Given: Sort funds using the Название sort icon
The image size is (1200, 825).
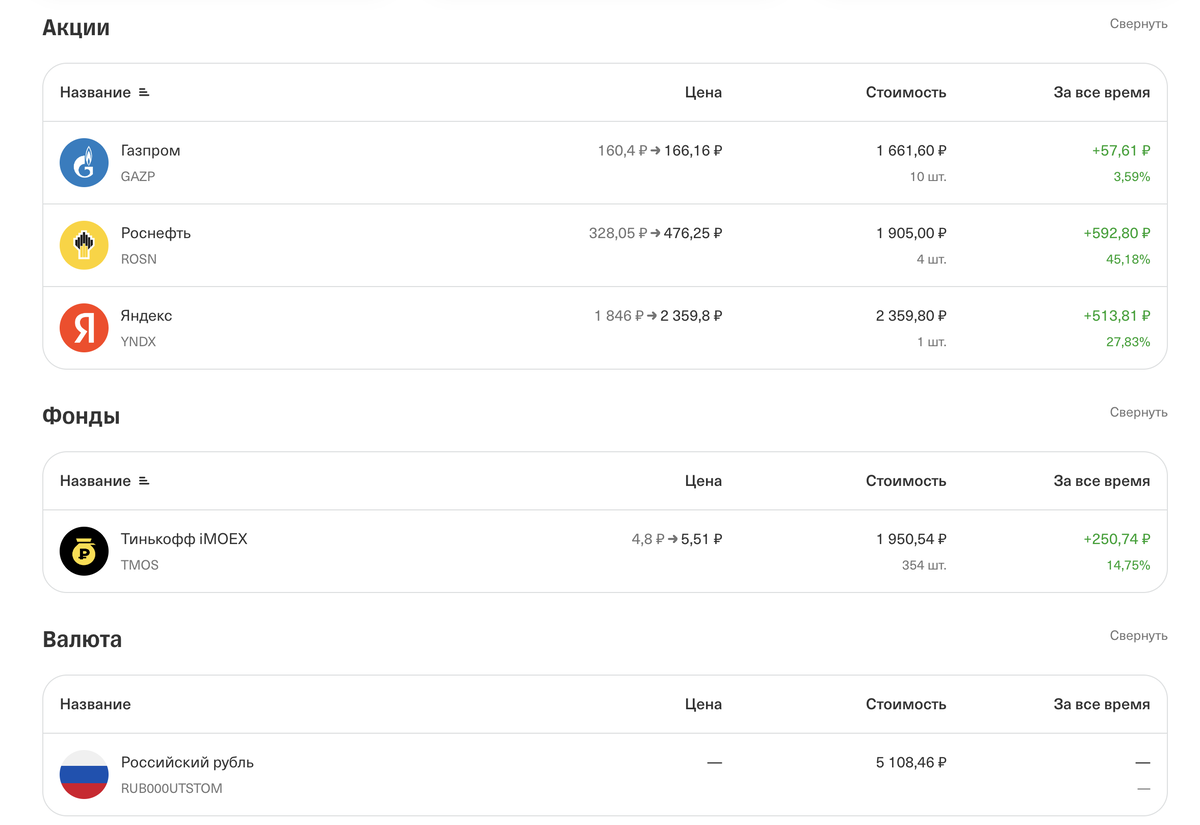Looking at the screenshot, I should (x=144, y=481).
